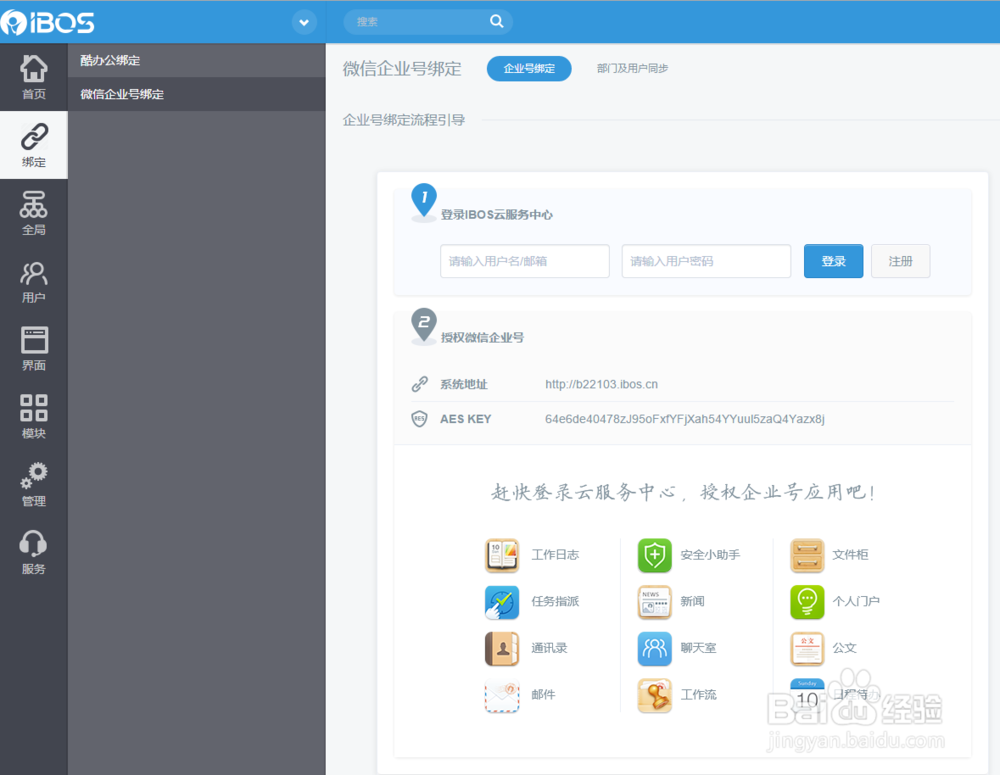This screenshot has width=1000, height=775.
Task: Click the 注册 register button
Action: [901, 261]
